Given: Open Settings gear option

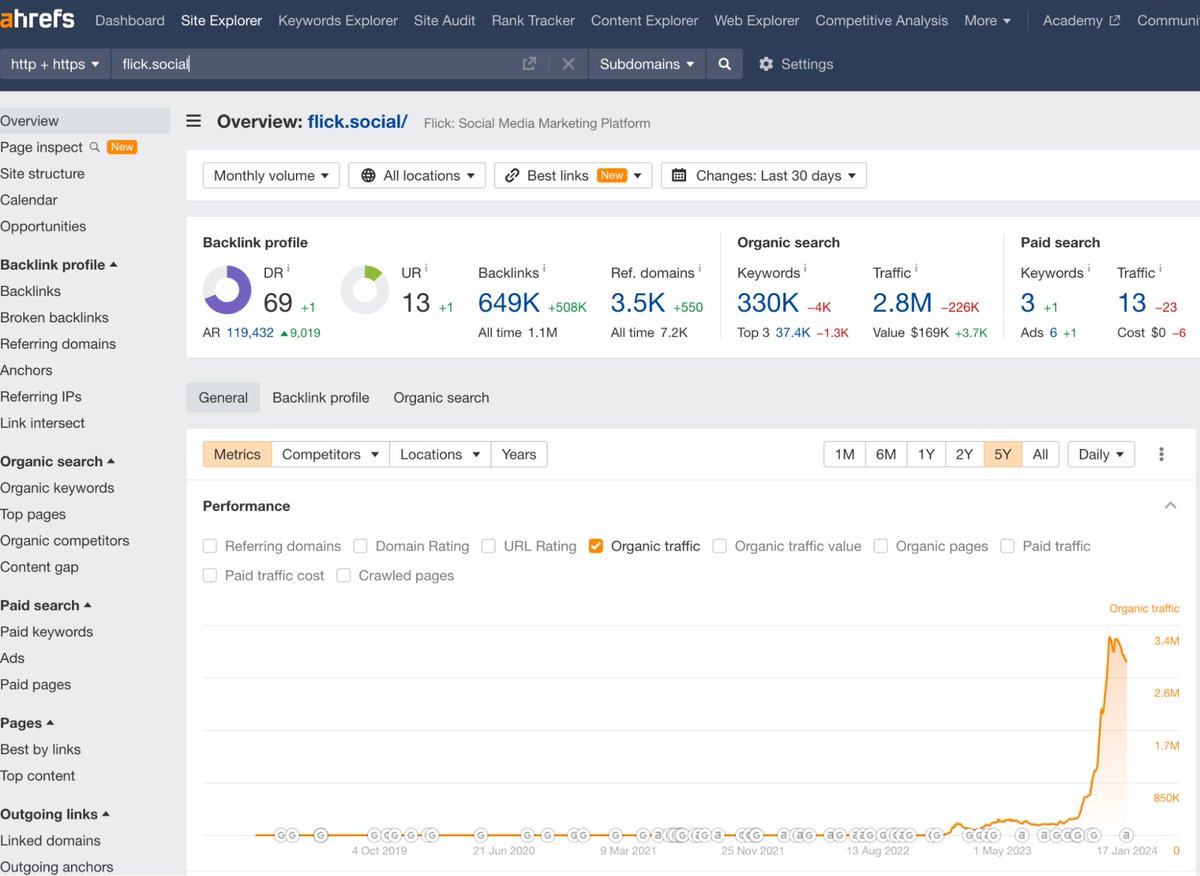Looking at the screenshot, I should 795,64.
